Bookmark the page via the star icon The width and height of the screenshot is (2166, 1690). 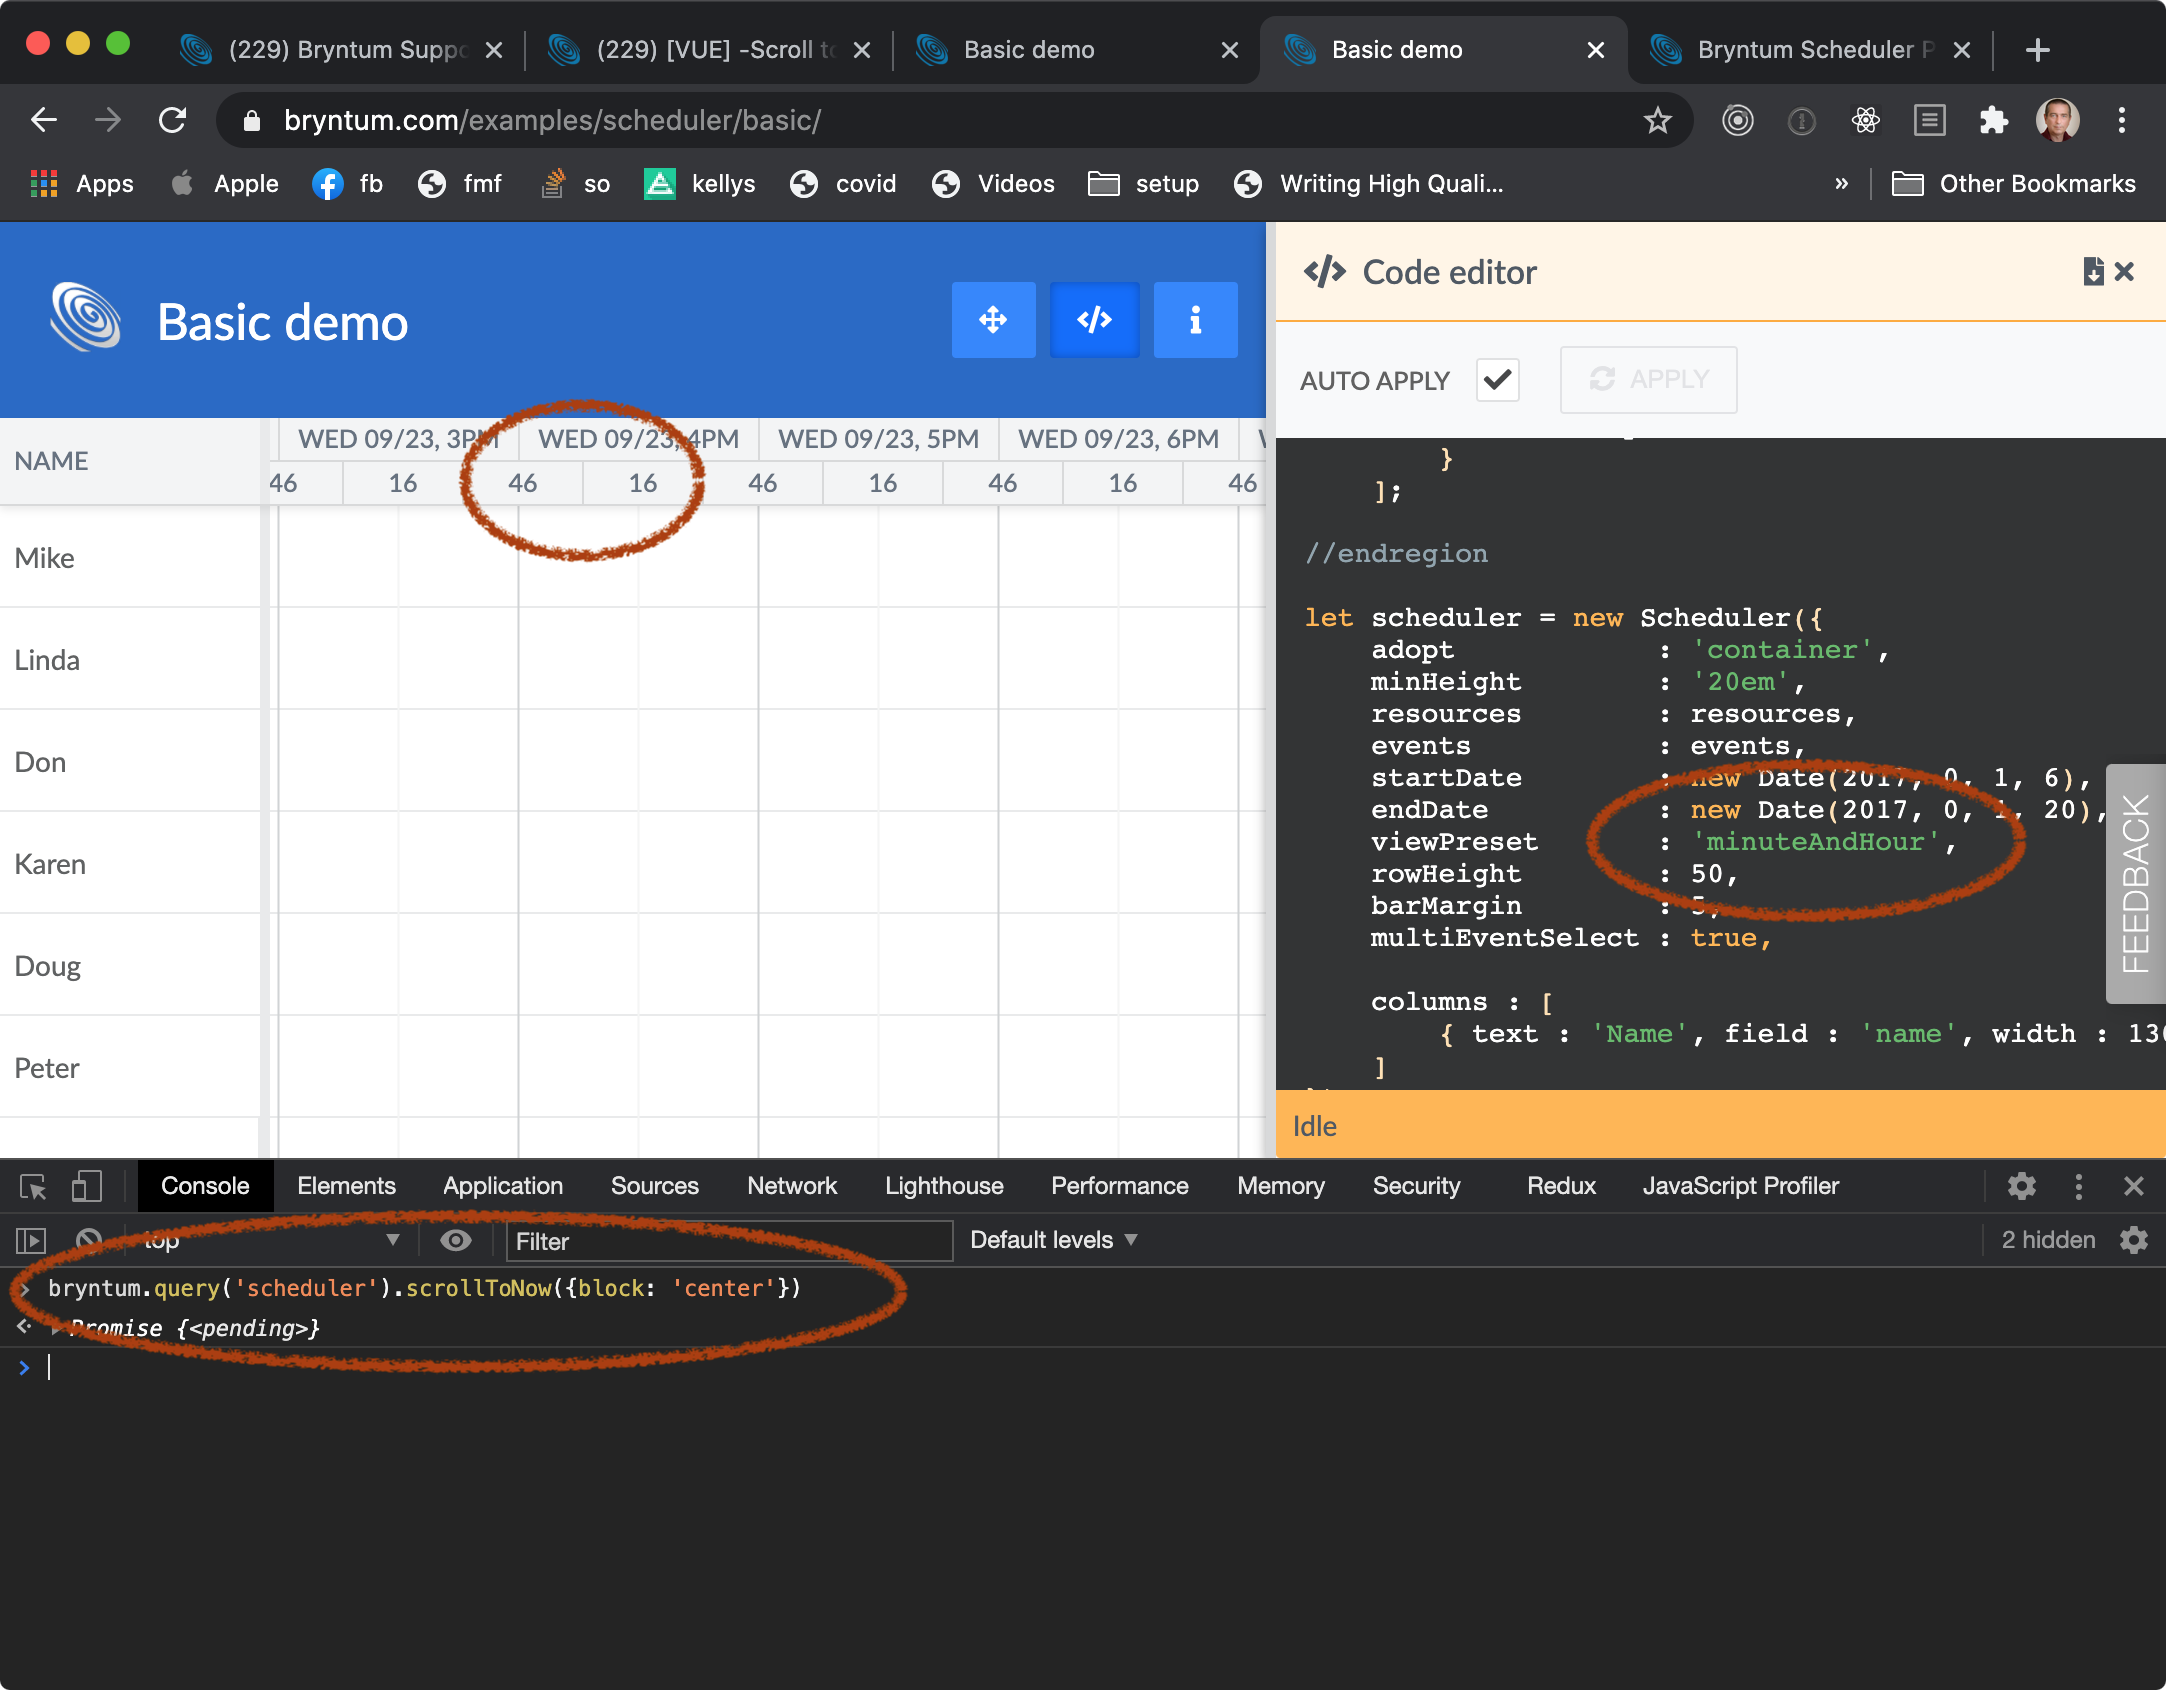tap(1658, 120)
